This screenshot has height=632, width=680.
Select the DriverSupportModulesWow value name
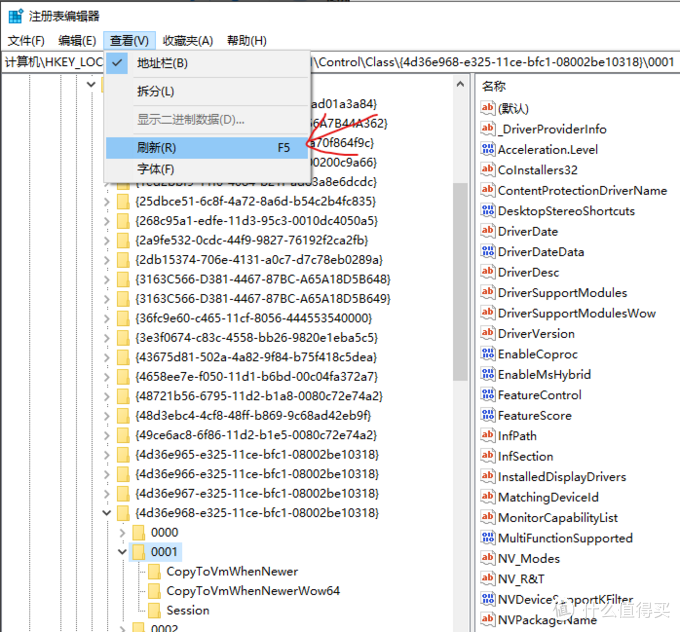pos(577,313)
